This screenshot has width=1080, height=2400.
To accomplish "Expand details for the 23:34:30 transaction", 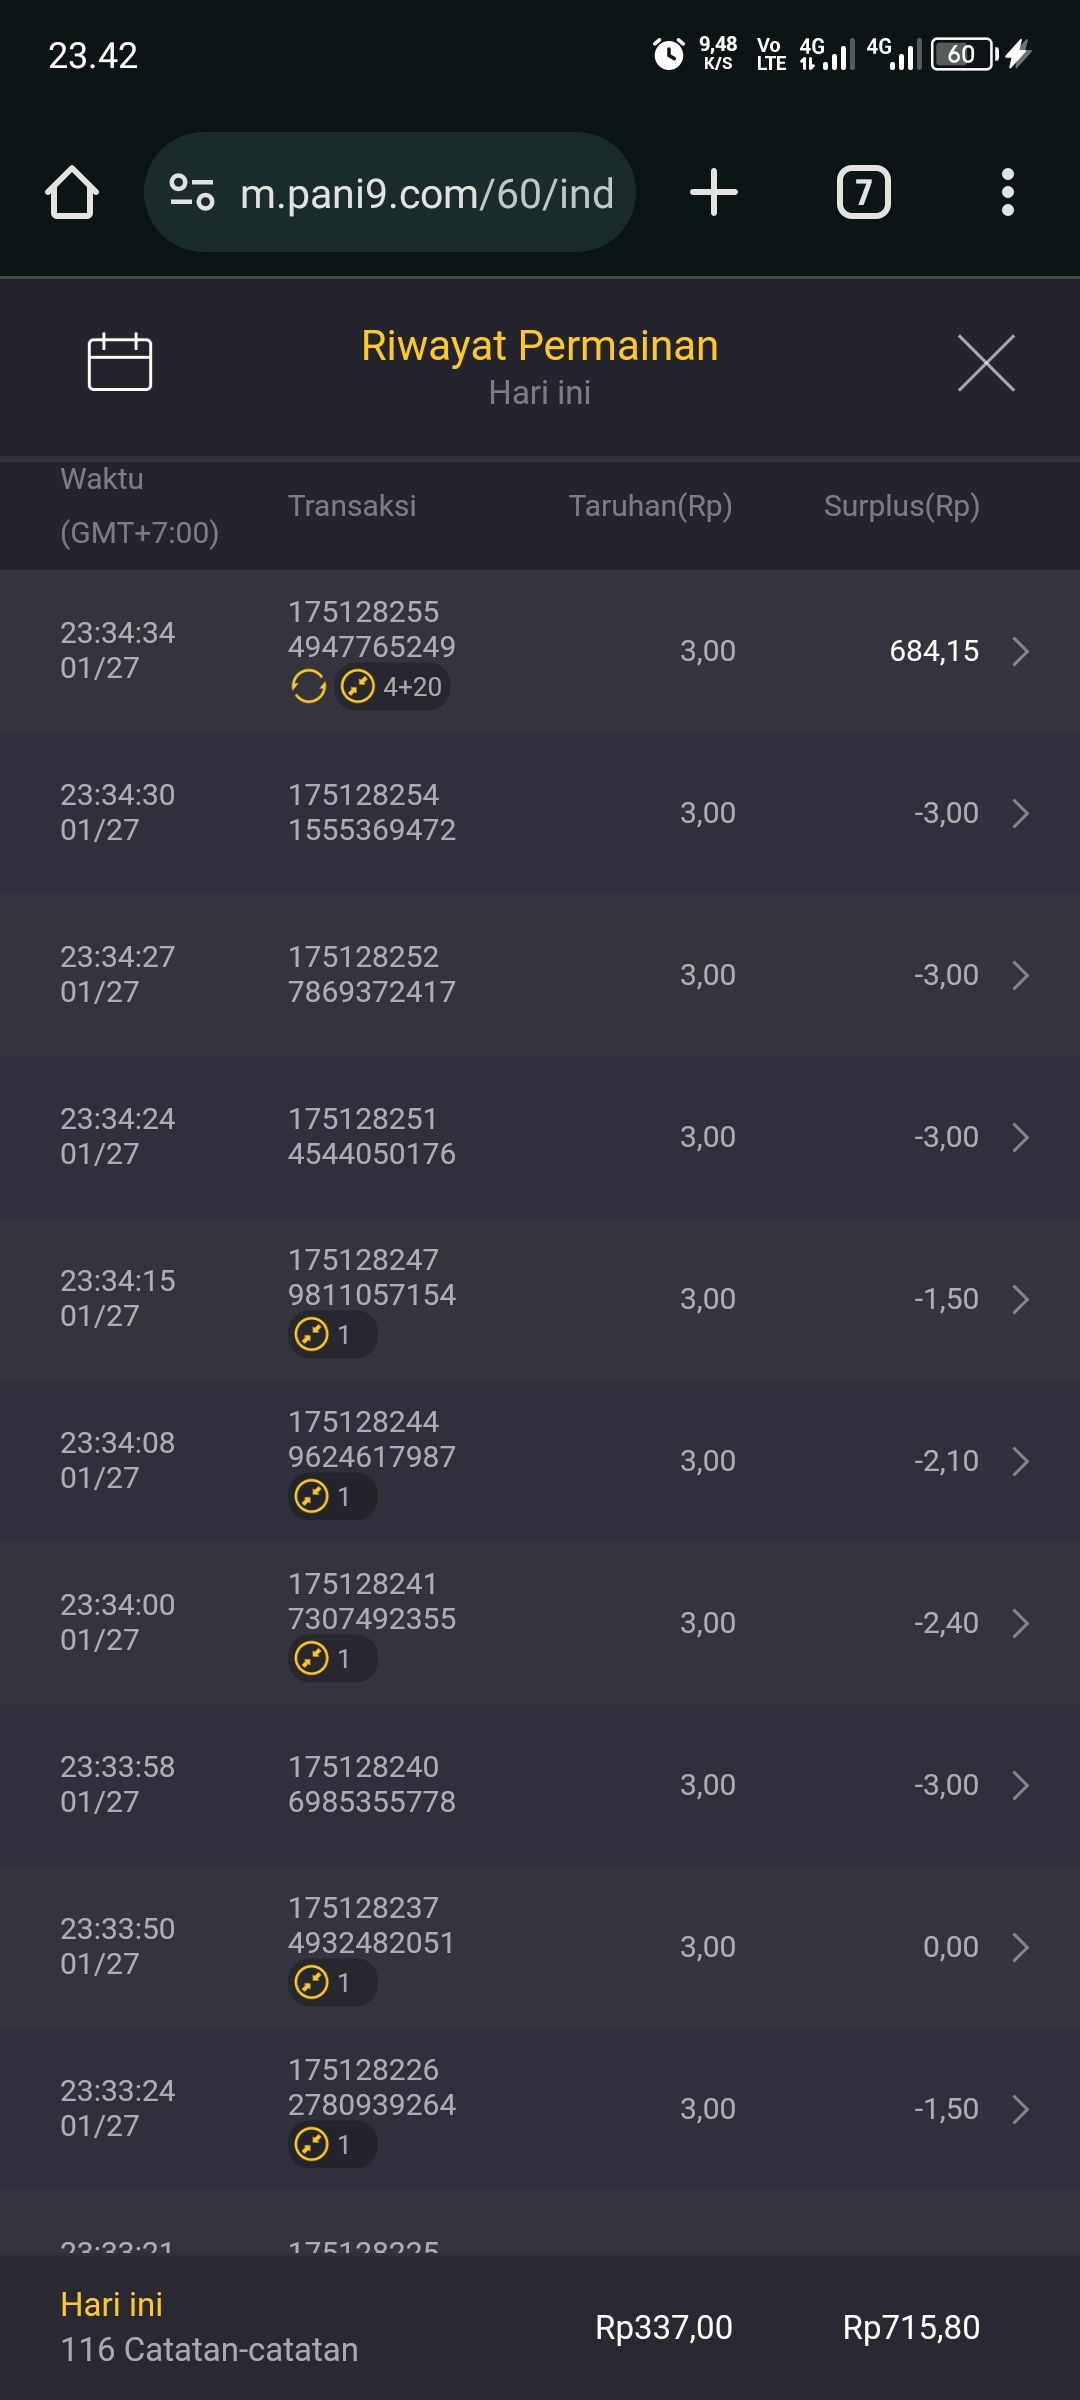I will (x=1020, y=813).
